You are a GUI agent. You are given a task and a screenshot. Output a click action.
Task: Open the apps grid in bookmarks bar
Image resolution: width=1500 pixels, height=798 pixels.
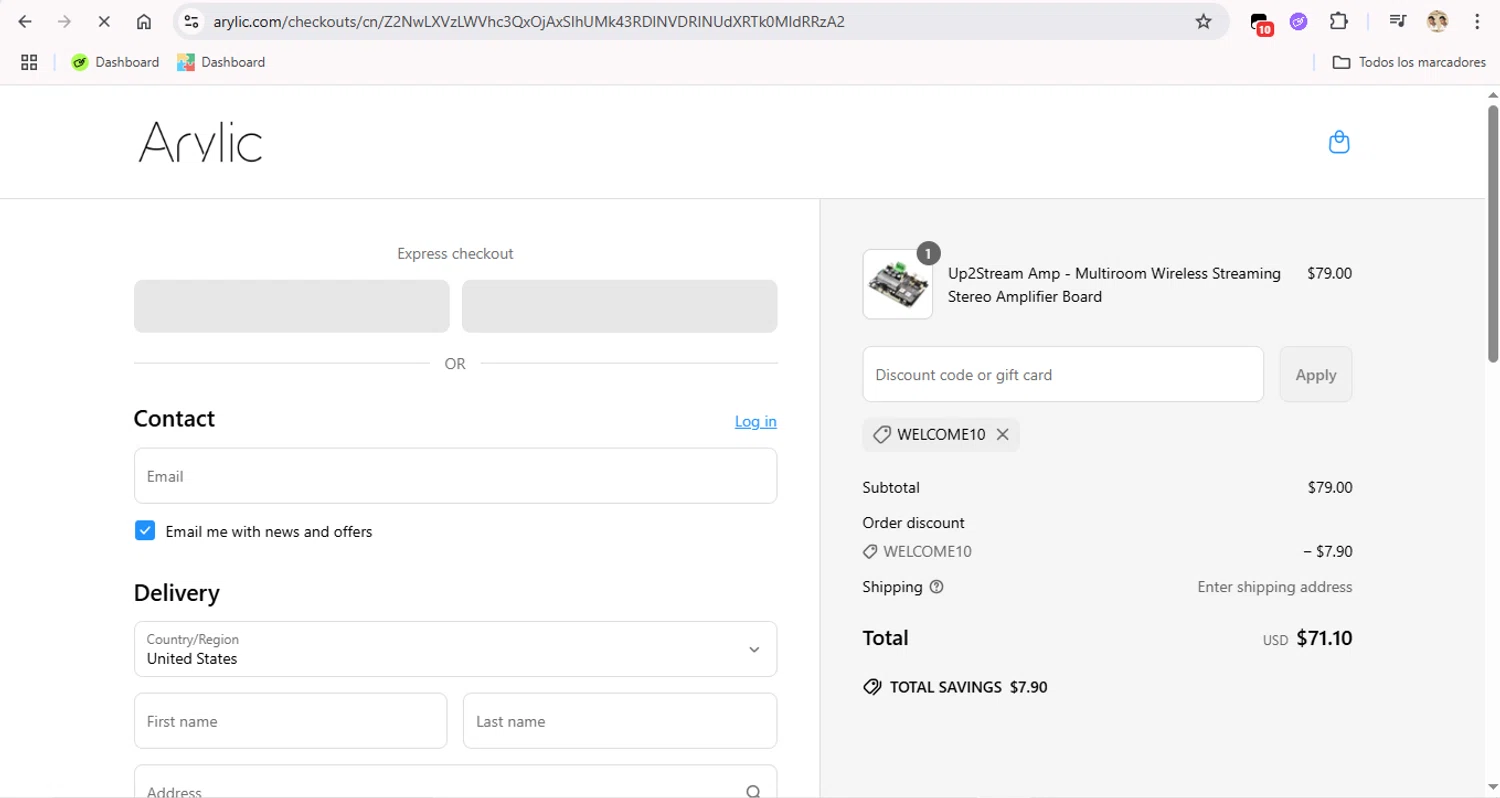(29, 62)
